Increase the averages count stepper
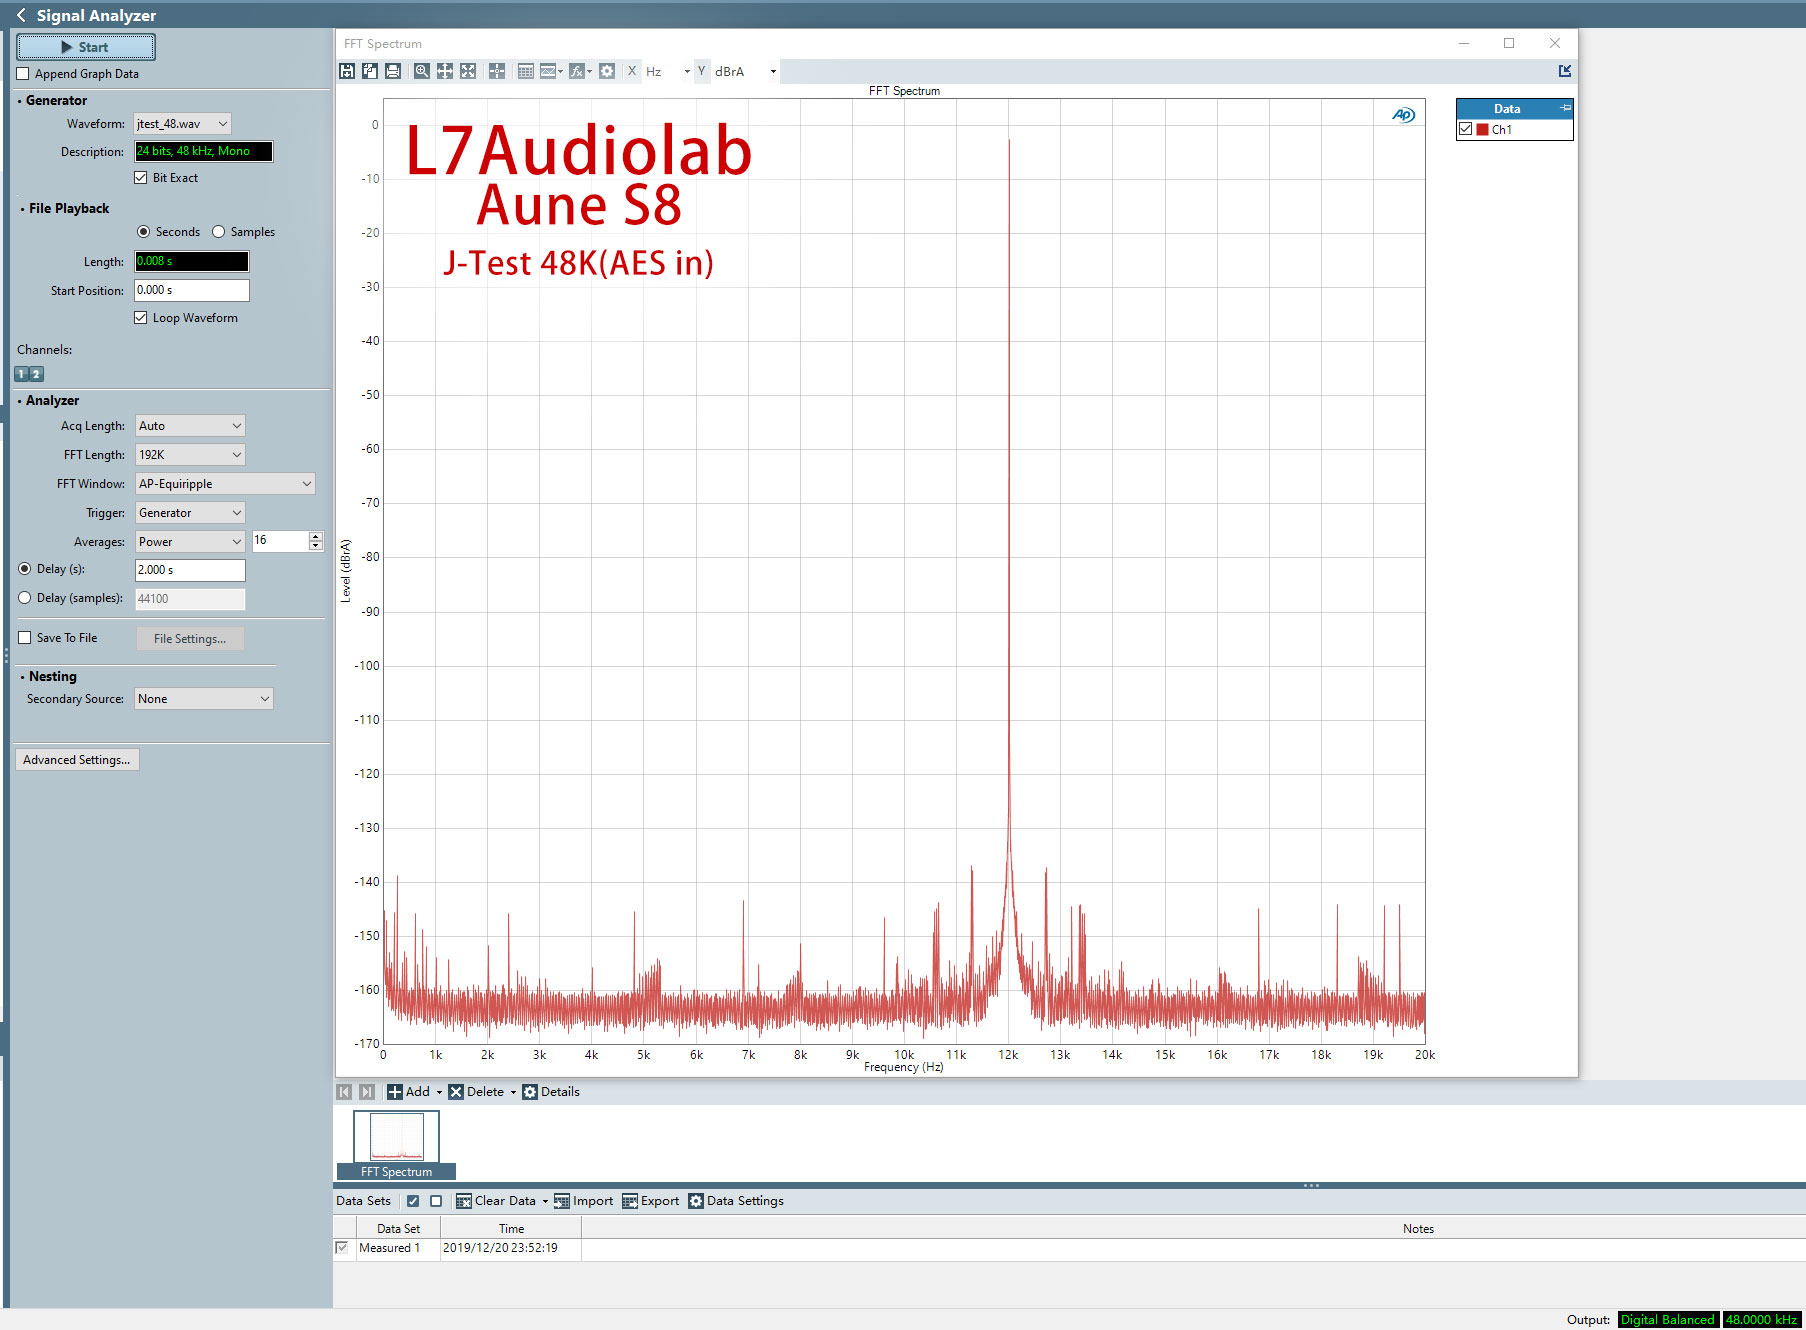 point(316,536)
